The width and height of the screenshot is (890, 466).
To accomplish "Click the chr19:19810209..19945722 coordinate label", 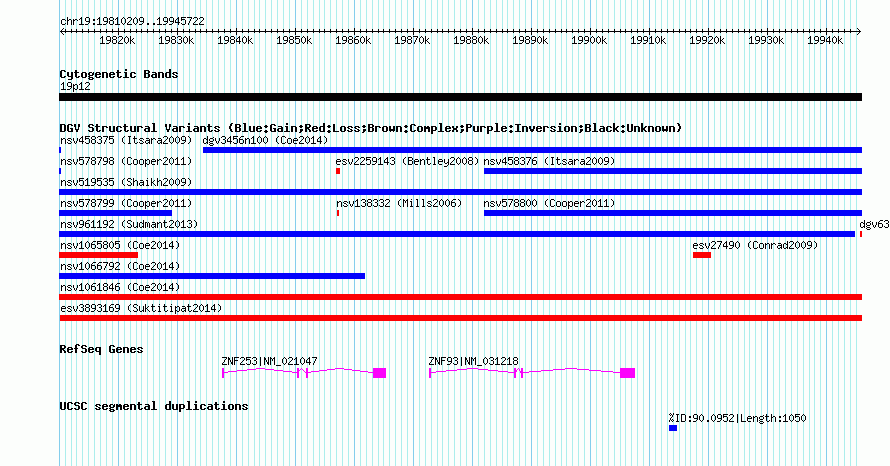I will coord(132,22).
